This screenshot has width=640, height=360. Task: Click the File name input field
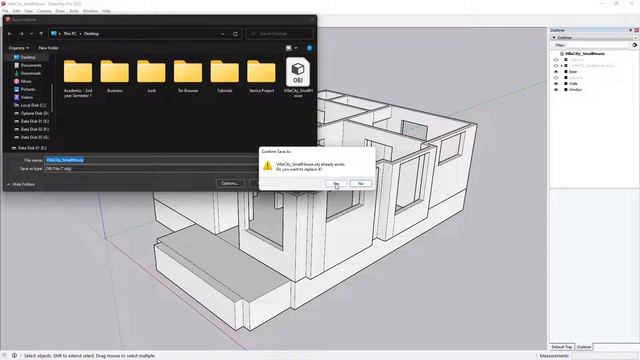click(151, 160)
